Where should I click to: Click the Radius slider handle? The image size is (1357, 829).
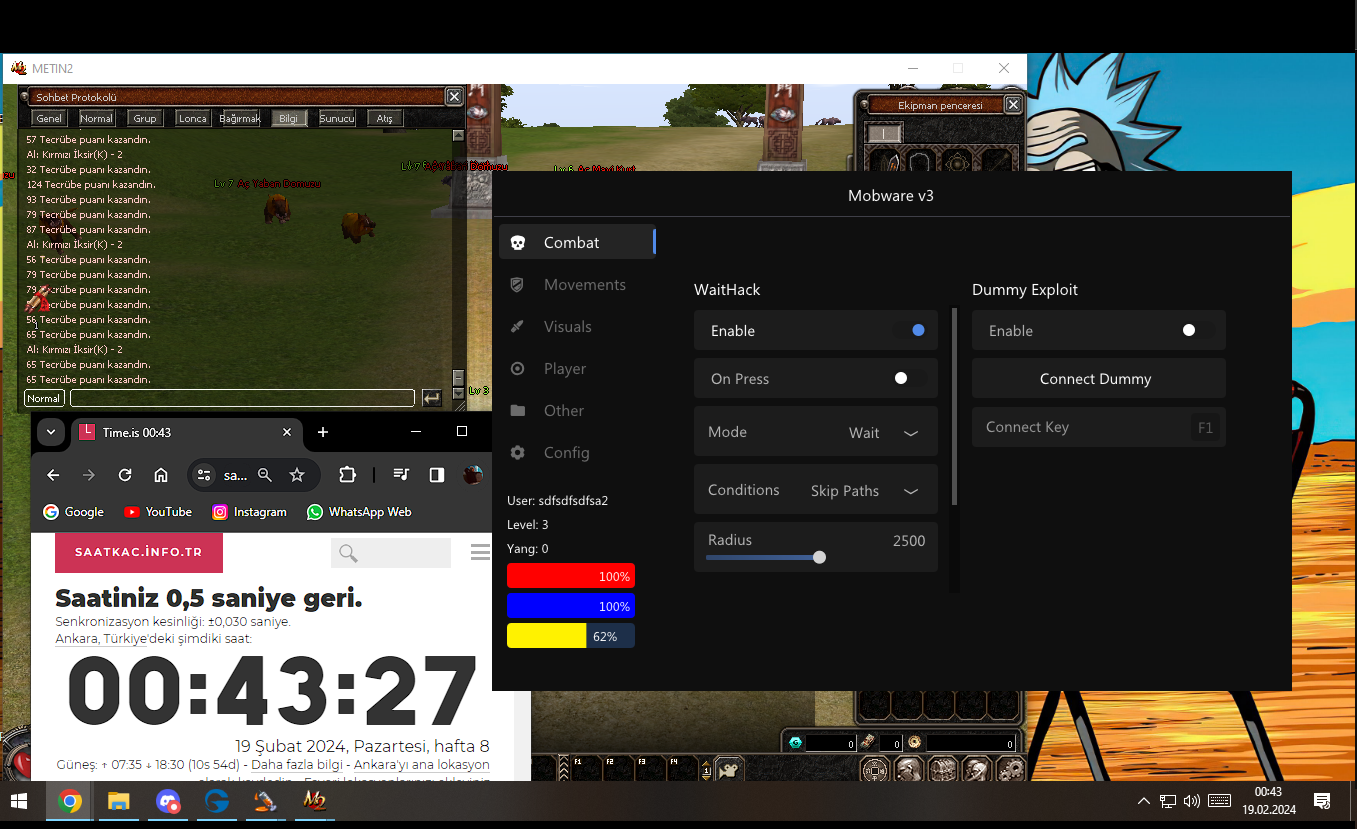[820, 558]
